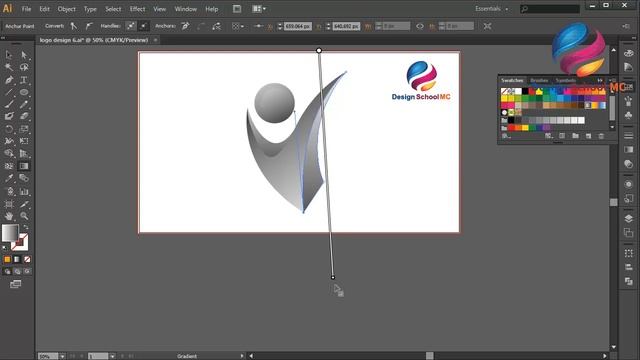Pick the Magic Wand tool

tap(9, 67)
